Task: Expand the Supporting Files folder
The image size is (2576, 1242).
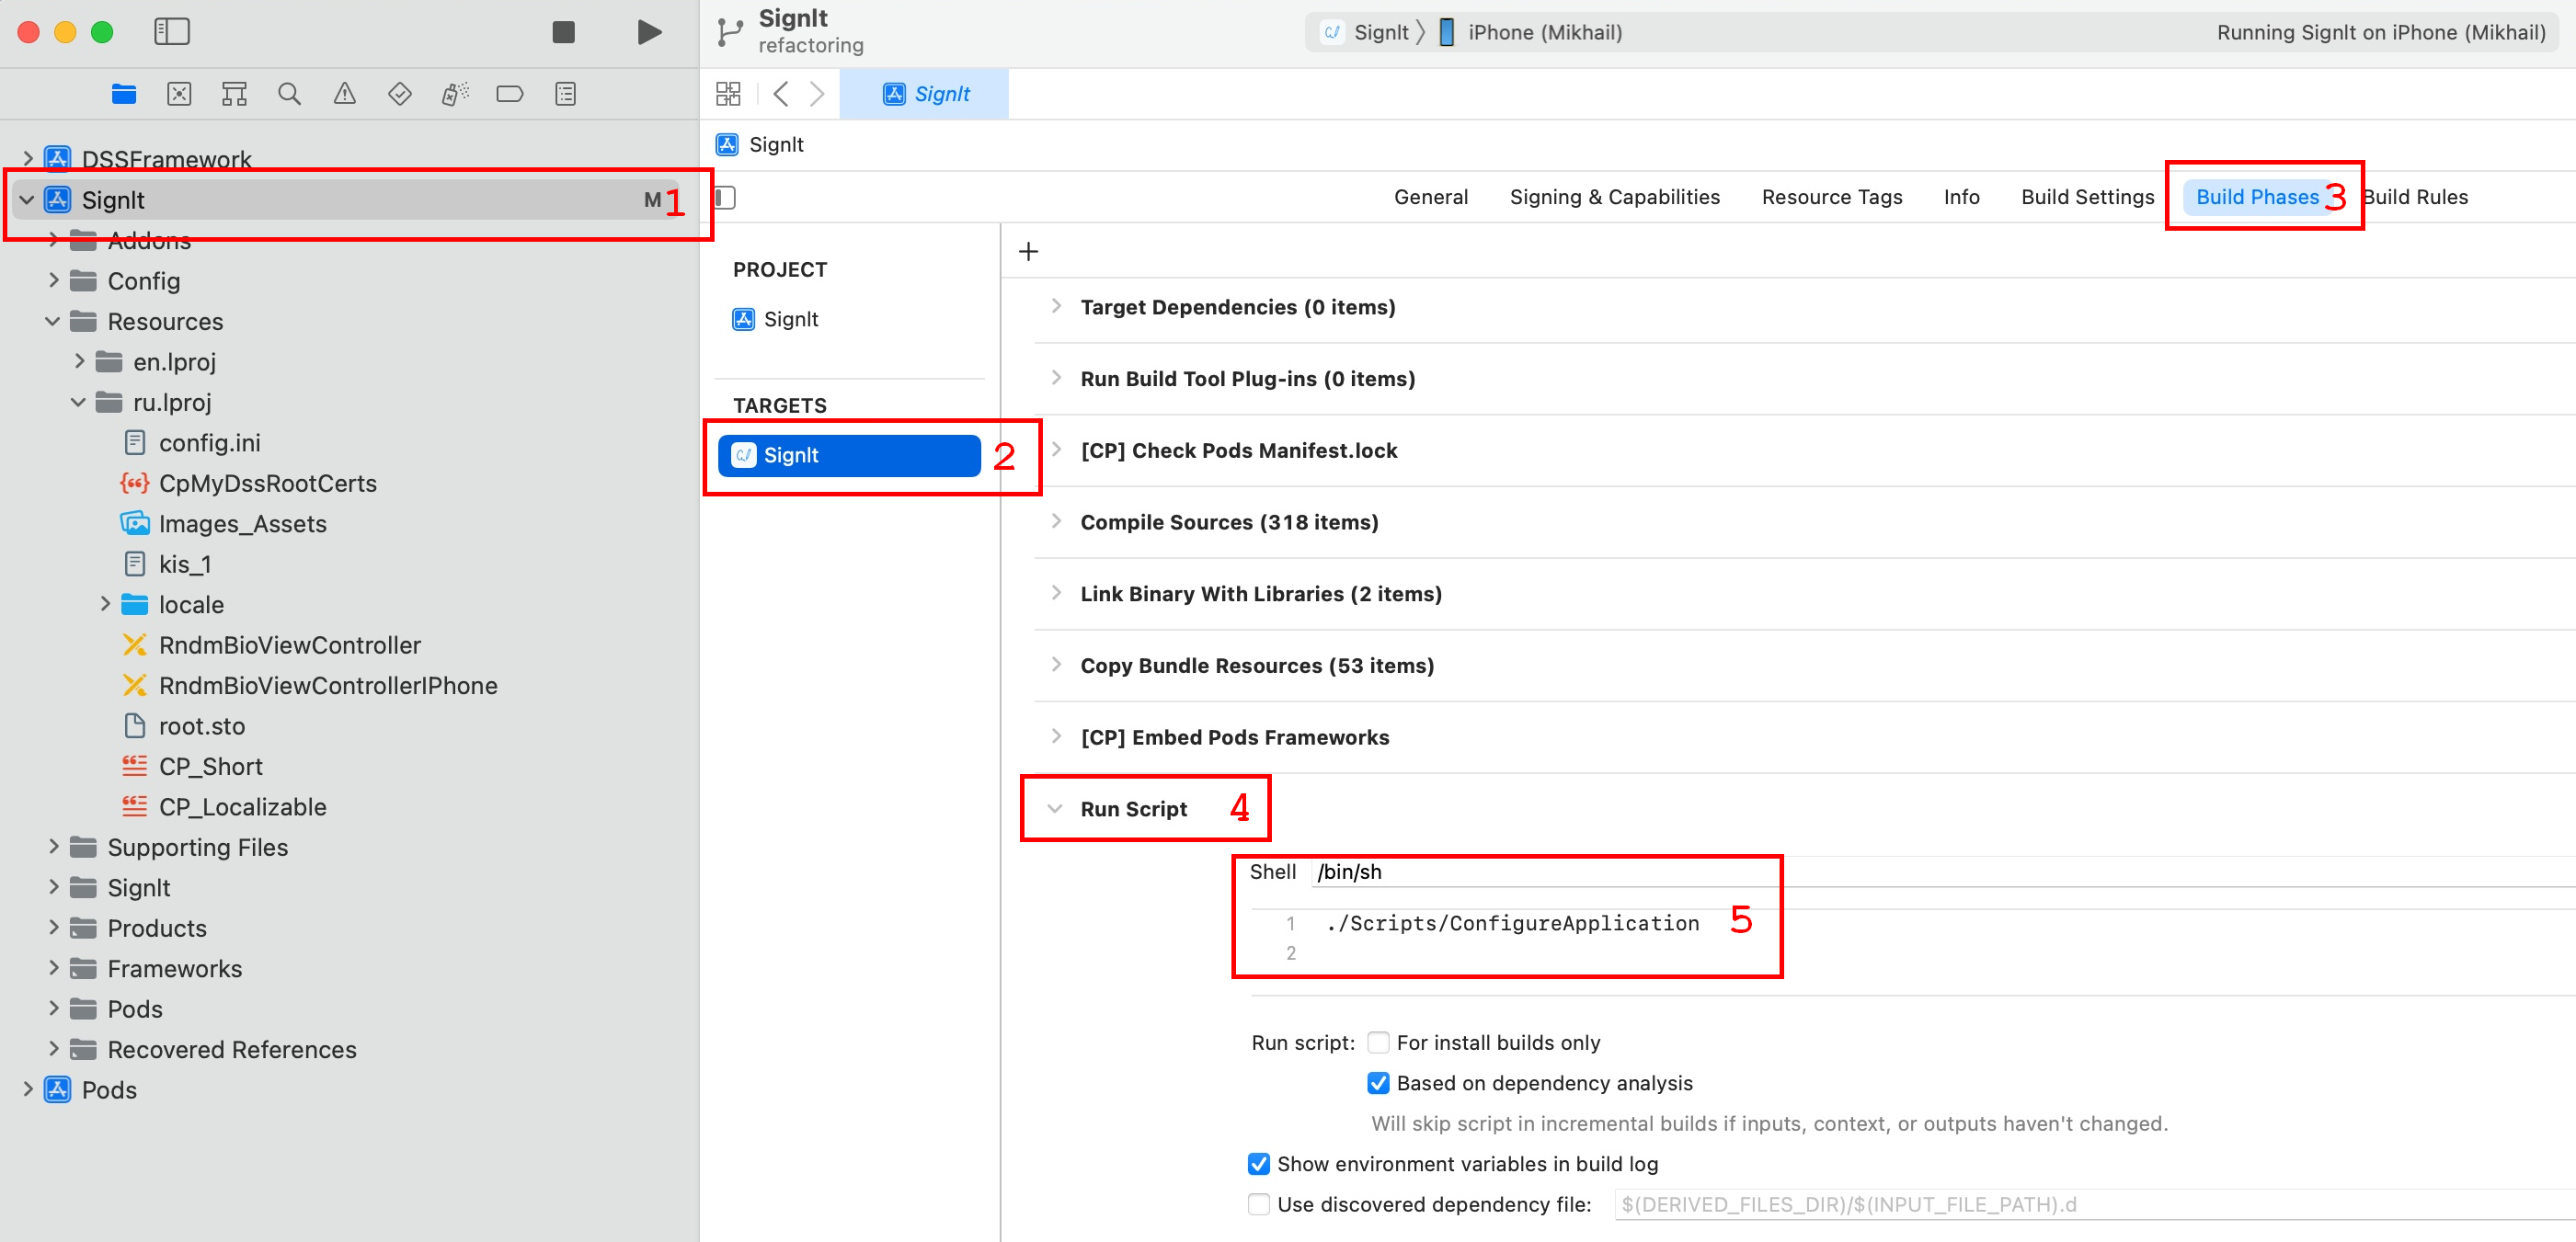Action: [54, 847]
